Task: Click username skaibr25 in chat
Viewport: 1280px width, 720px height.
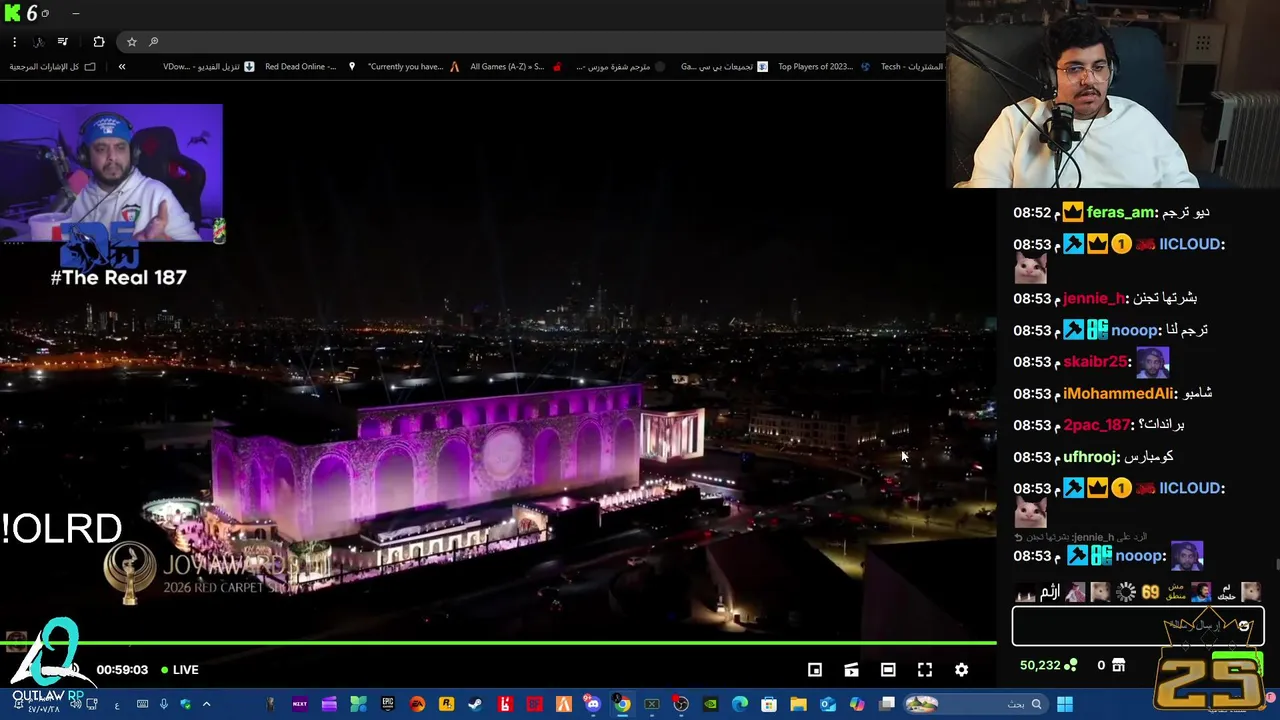Action: click(x=1095, y=362)
